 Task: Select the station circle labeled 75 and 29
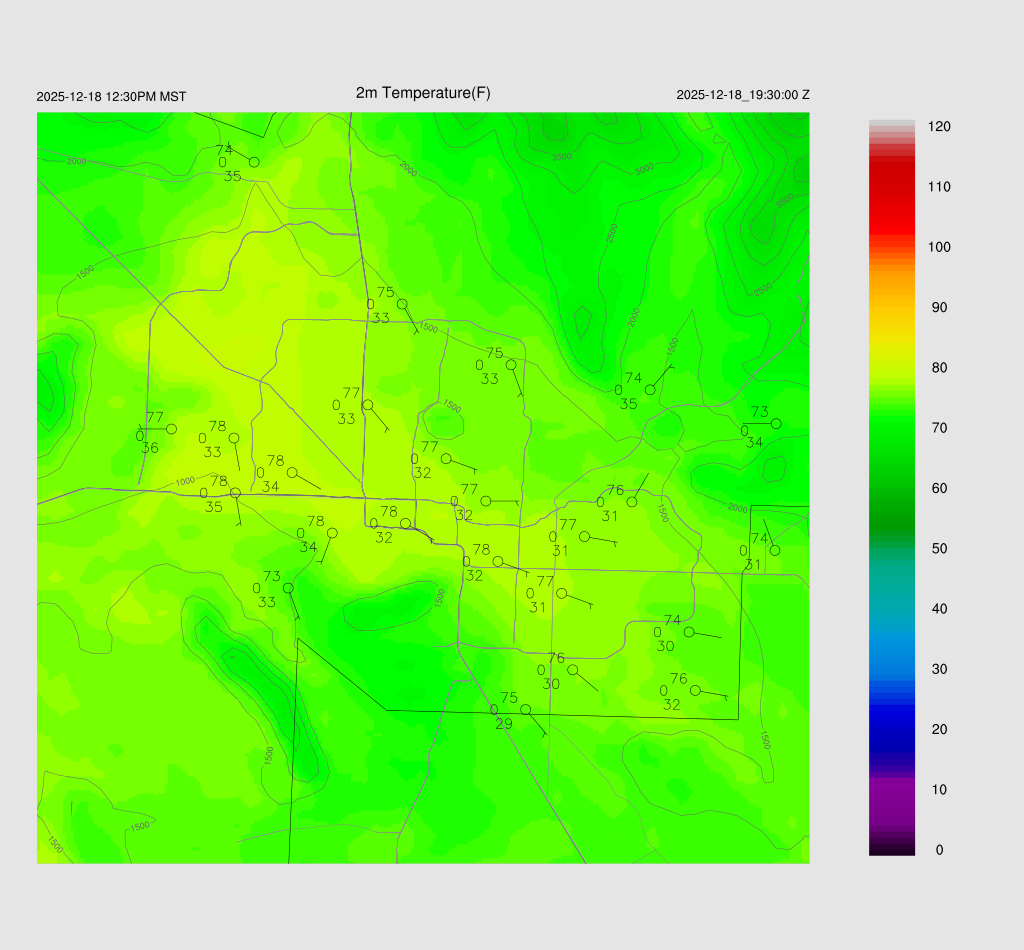526,710
